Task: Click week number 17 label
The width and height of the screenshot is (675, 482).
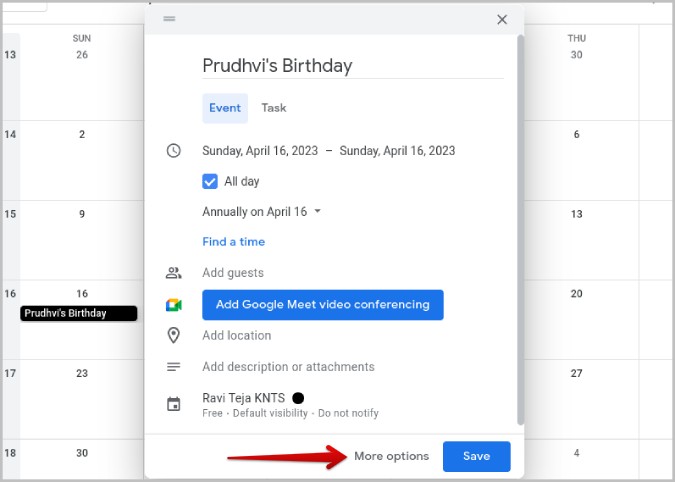Action: [x=10, y=373]
